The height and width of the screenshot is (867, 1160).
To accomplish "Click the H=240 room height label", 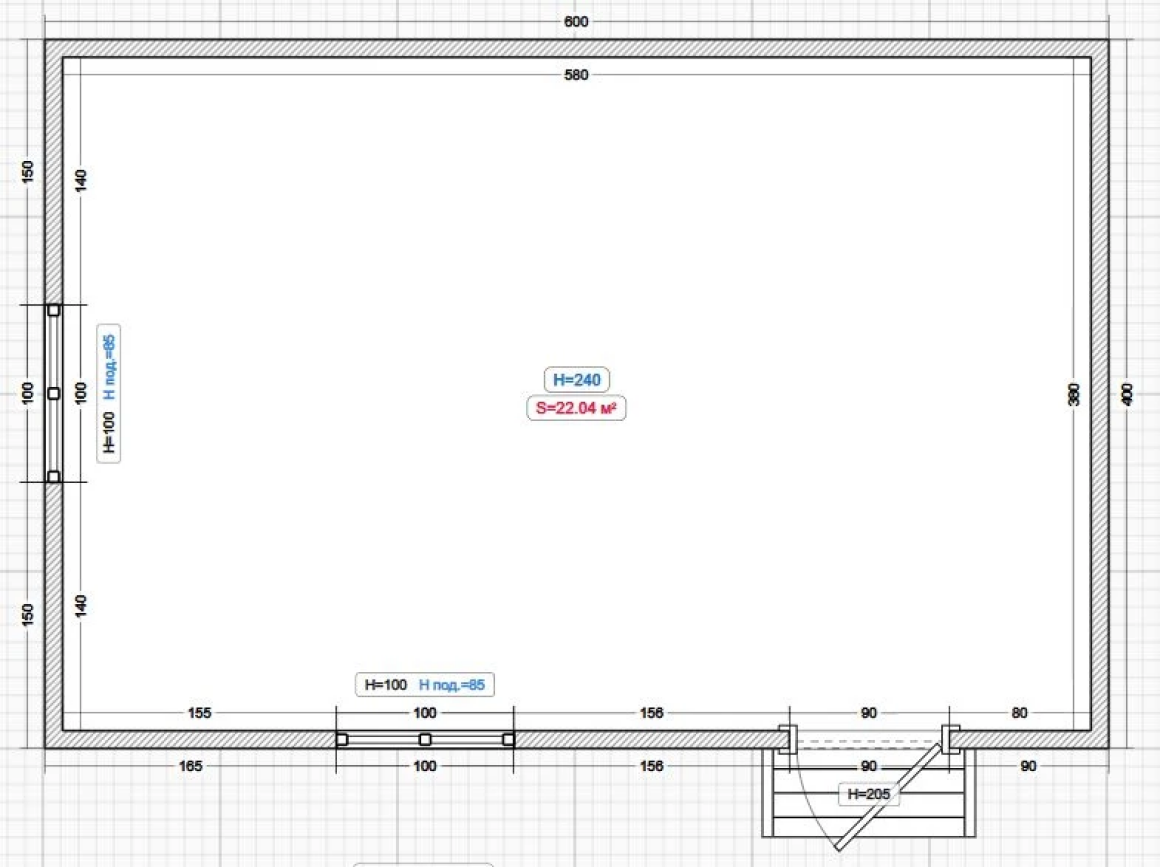I will point(575,380).
